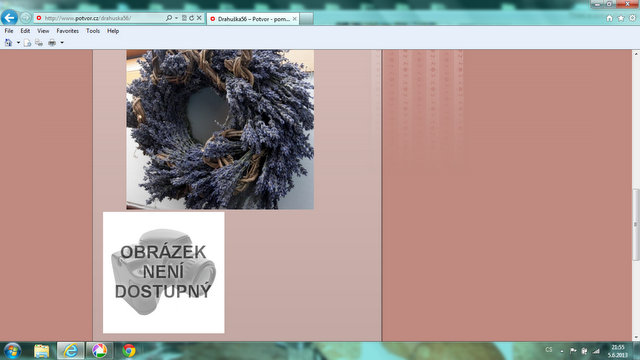Close the Drahuška56 tab
Viewport: 640px width, 360px height.
(x=294, y=19)
